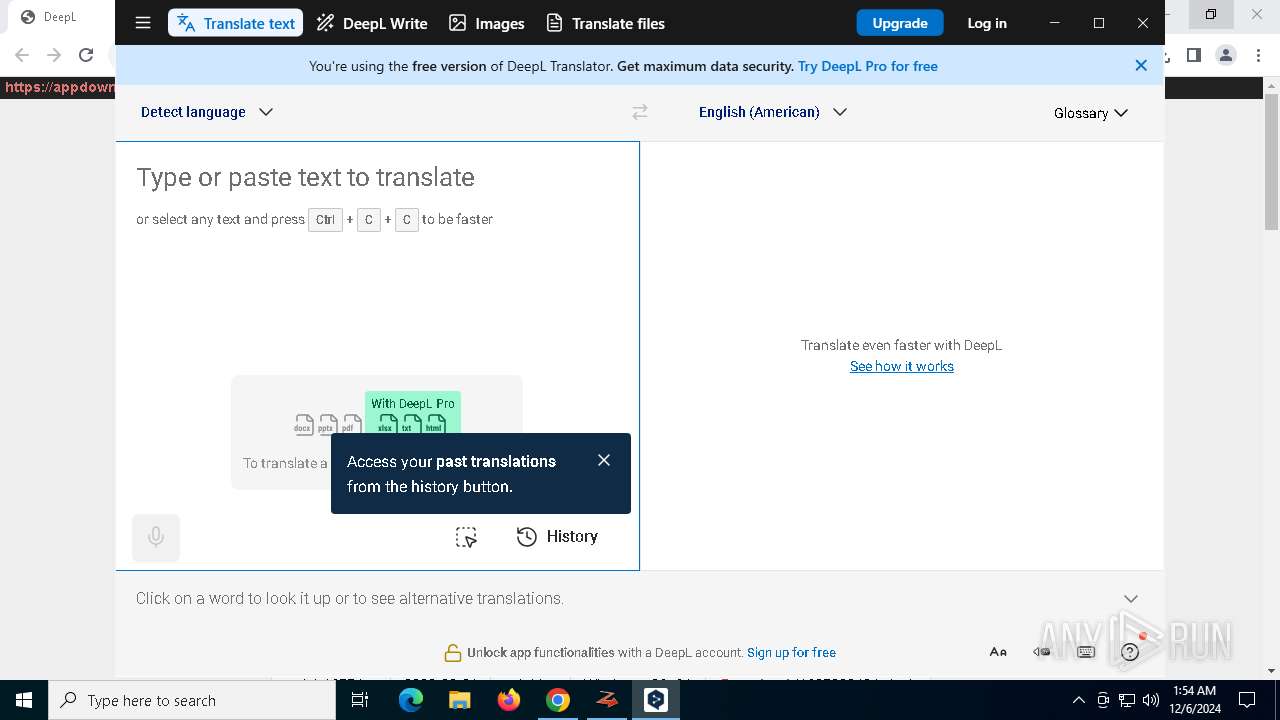
Task: Expand the dictionary lookup panel chevron
Action: [x=1131, y=598]
